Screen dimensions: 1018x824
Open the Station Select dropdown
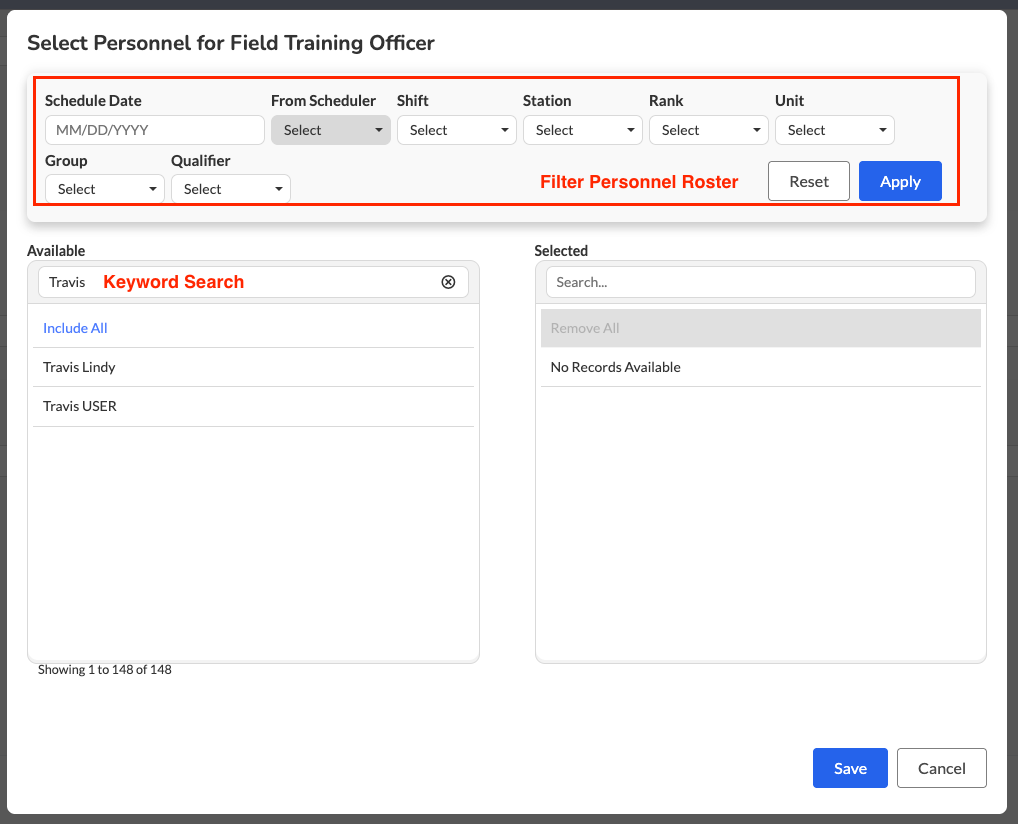[582, 130]
